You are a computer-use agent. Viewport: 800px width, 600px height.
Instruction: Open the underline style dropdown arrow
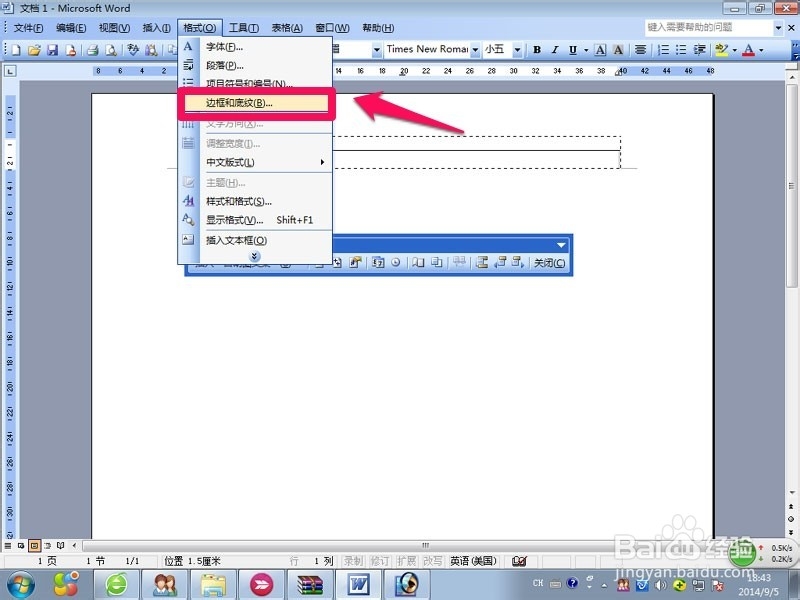586,49
